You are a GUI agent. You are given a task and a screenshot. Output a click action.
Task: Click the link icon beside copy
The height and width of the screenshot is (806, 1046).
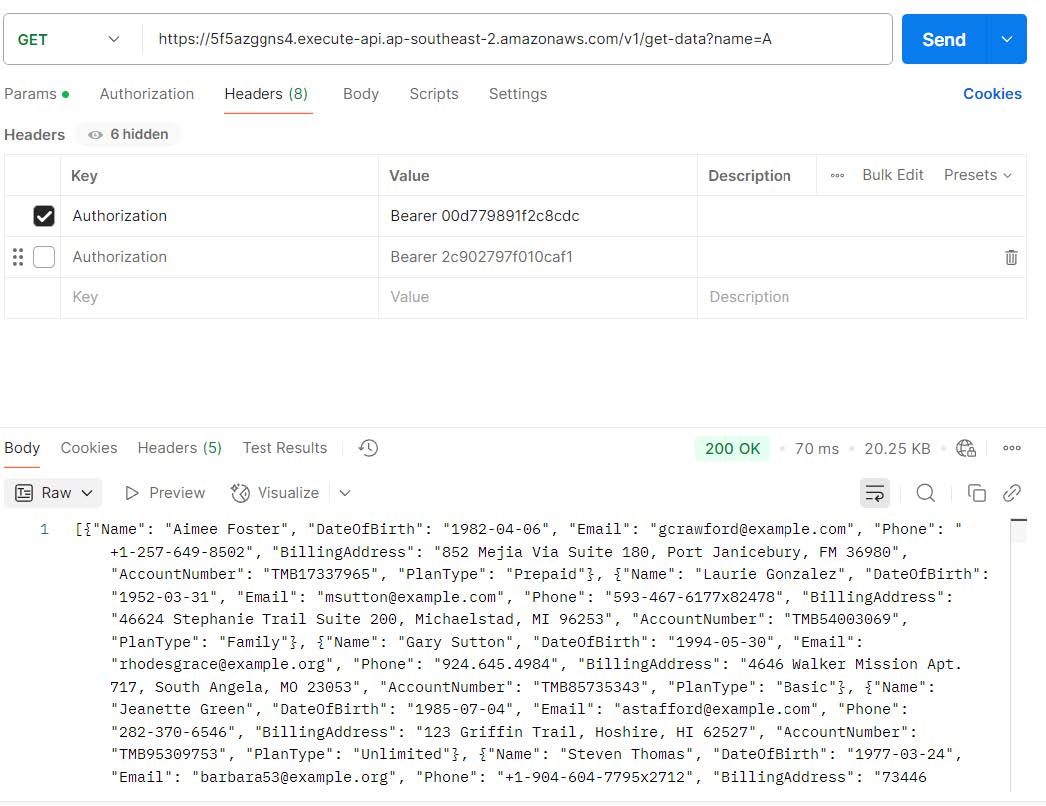pos(1012,493)
